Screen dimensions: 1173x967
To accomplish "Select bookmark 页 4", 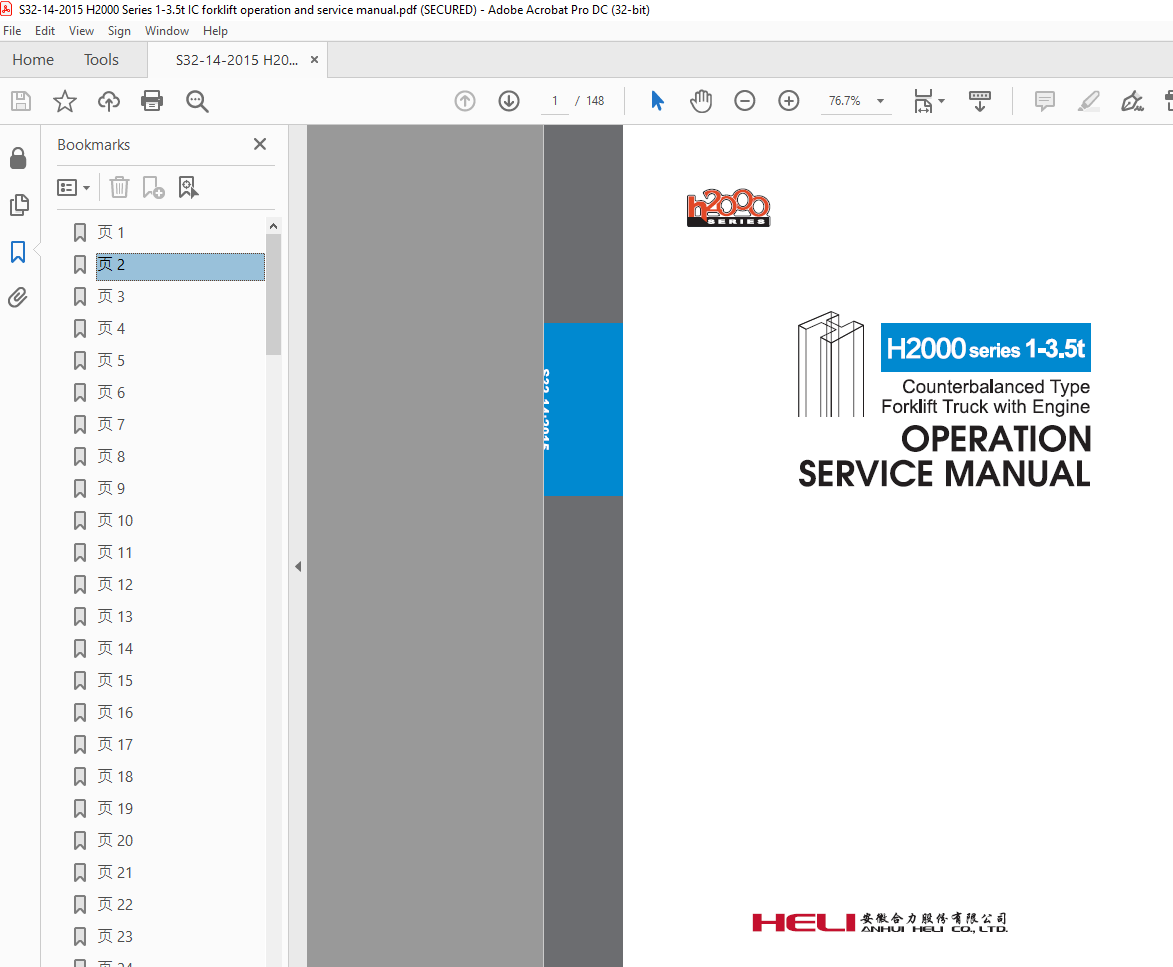I will 111,328.
